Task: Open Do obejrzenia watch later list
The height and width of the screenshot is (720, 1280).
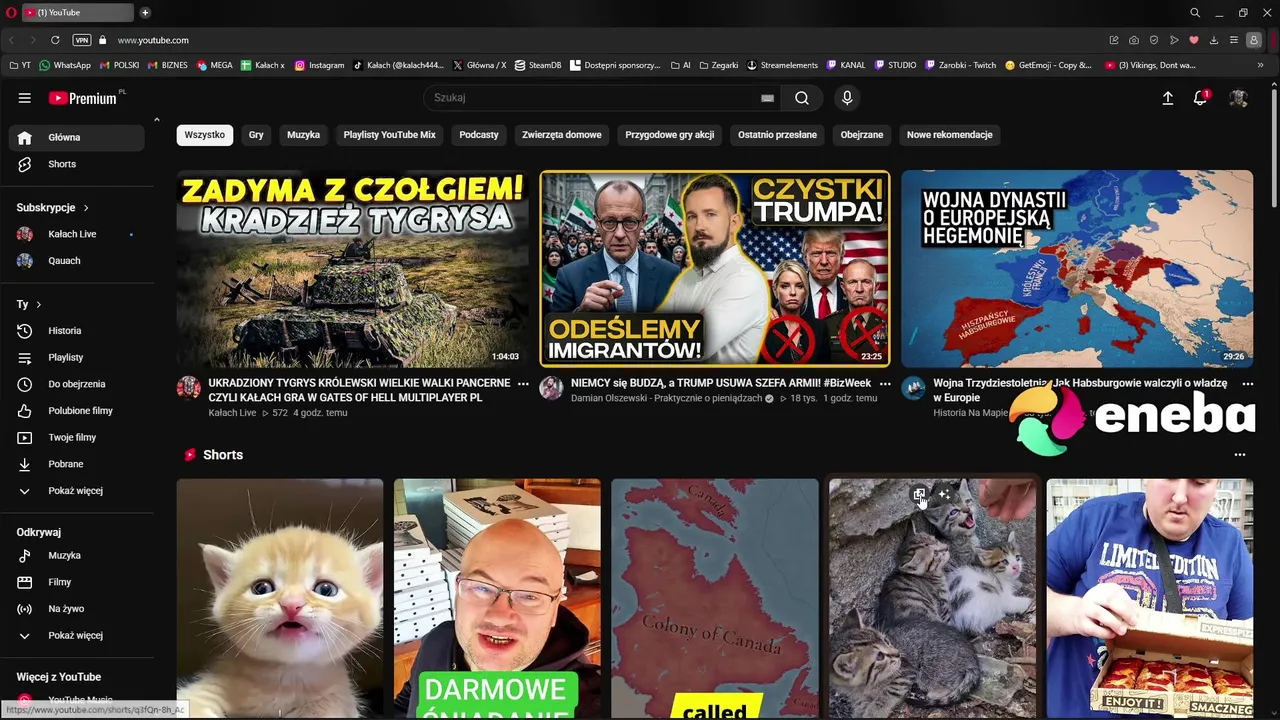Action: tap(76, 384)
